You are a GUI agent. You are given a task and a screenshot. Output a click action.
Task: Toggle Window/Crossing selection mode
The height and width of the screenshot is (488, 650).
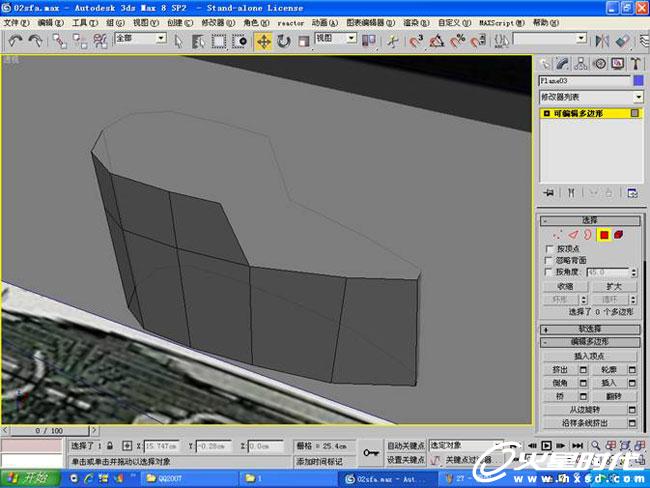239,41
